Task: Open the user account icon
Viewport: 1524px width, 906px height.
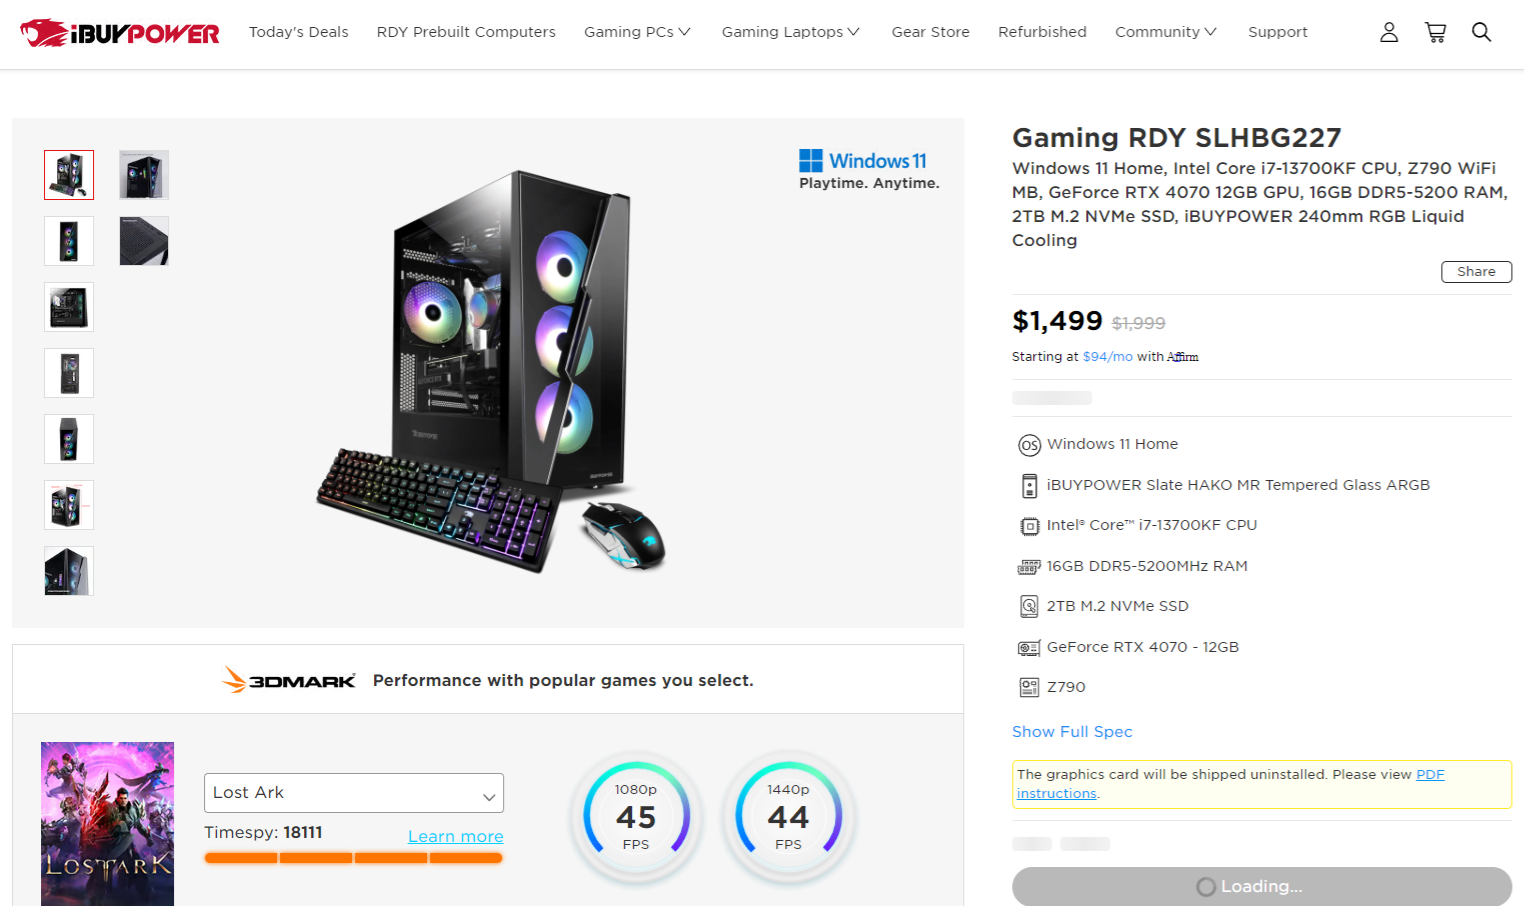Action: coord(1389,32)
